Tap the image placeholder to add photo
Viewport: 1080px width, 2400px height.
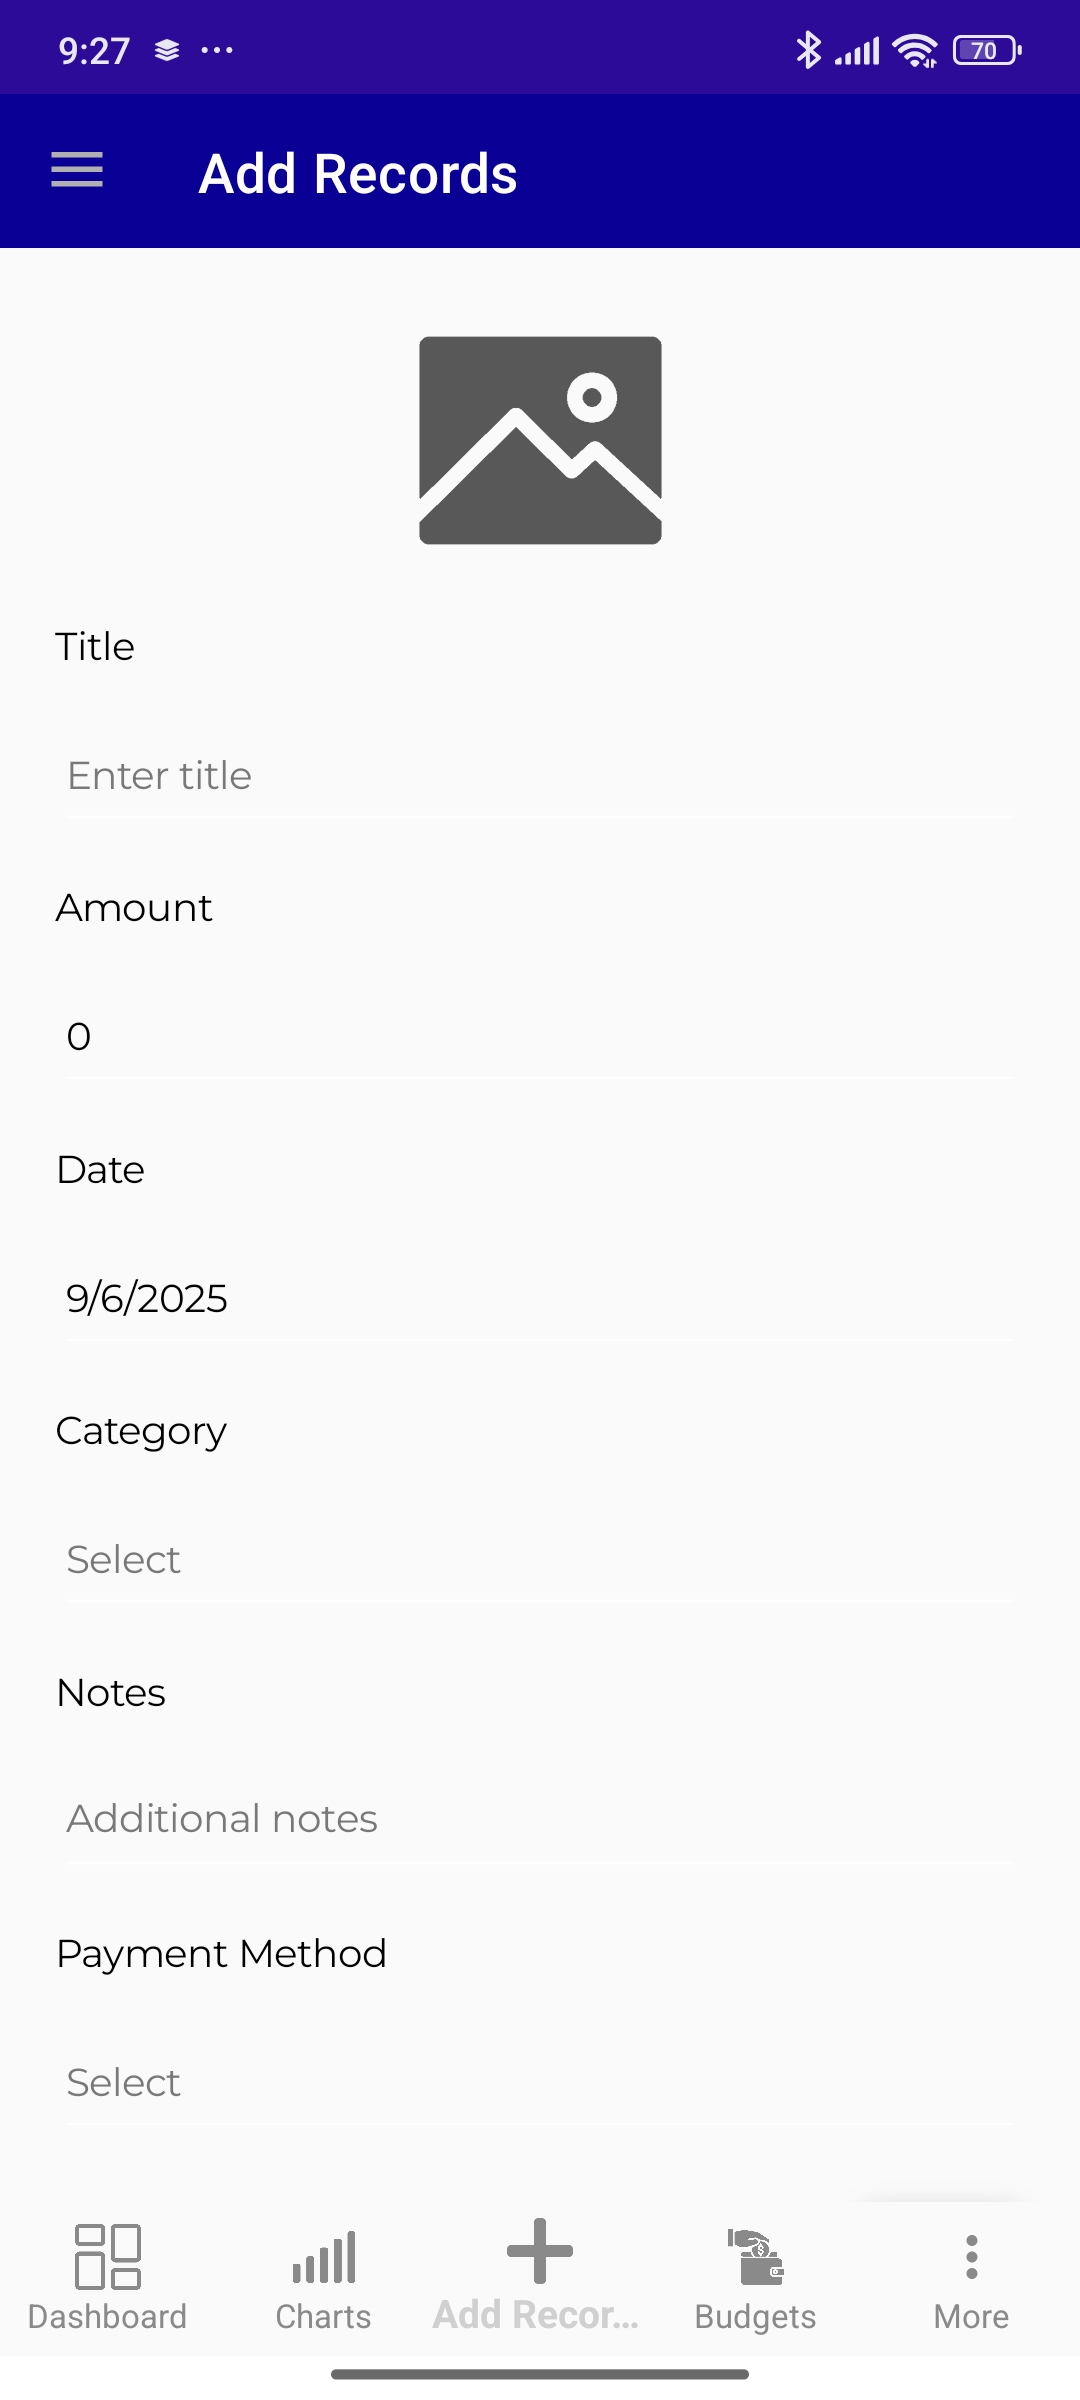[x=540, y=440]
